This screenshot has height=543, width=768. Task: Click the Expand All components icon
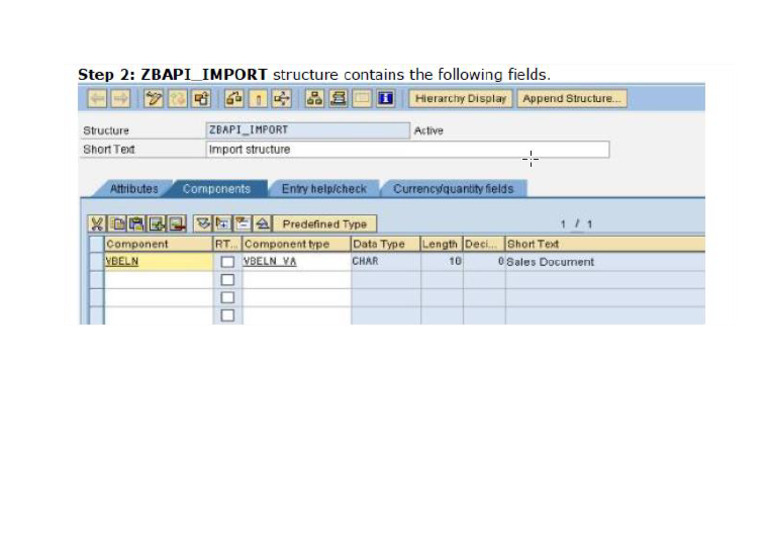(203, 224)
